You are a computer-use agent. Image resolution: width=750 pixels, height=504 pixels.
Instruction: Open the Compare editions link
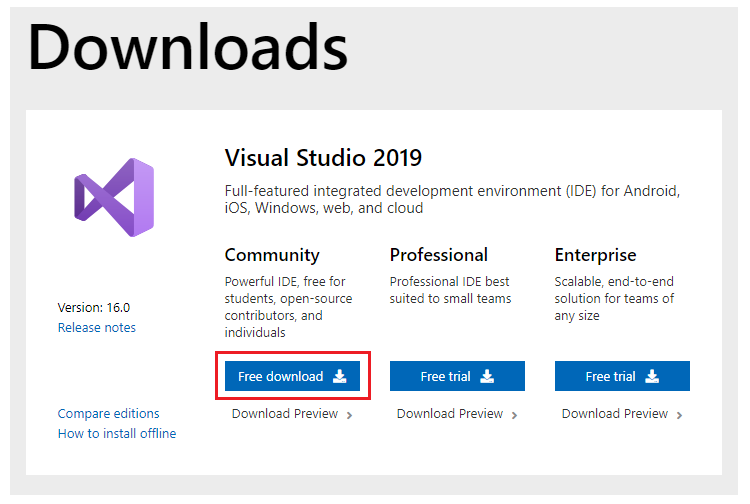(x=108, y=414)
